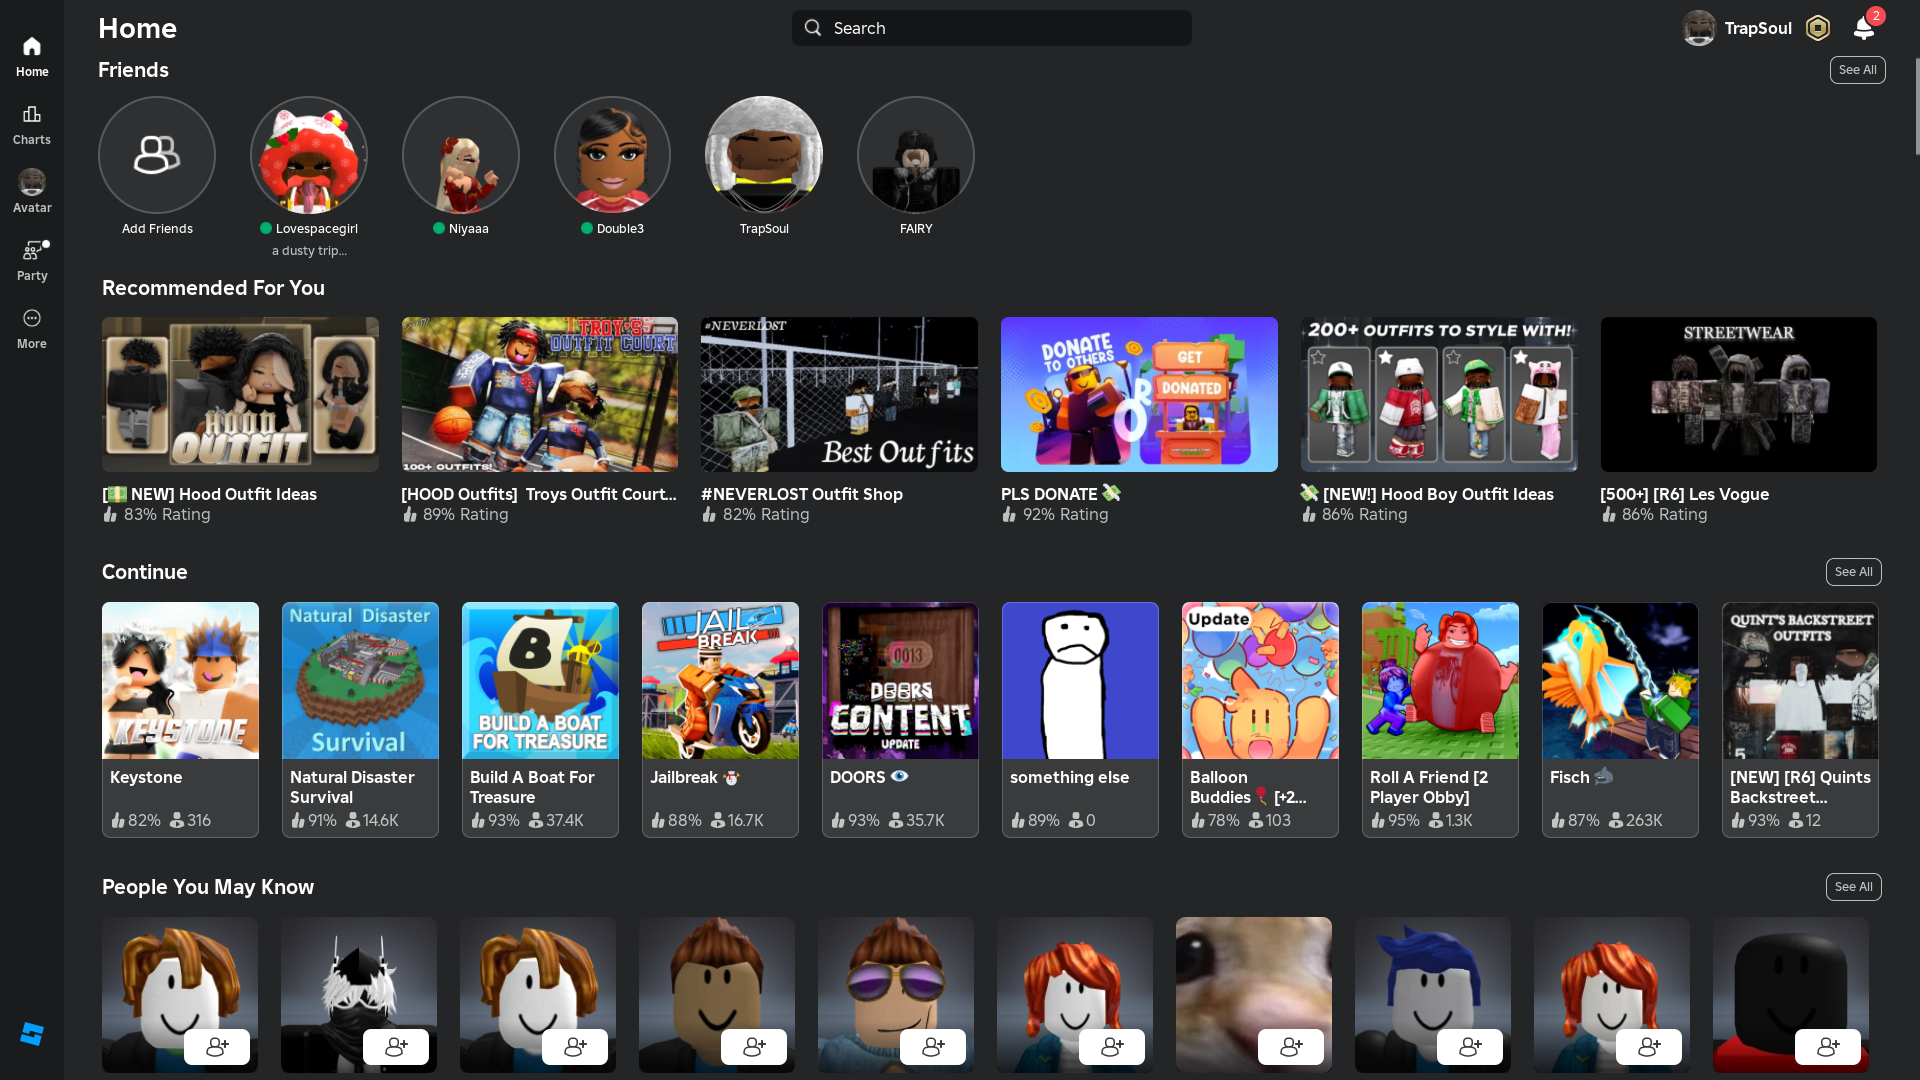Viewport: 1920px width, 1080px height.
Task: Open the [R6] Les Vogue experience
Action: [x=1739, y=394]
